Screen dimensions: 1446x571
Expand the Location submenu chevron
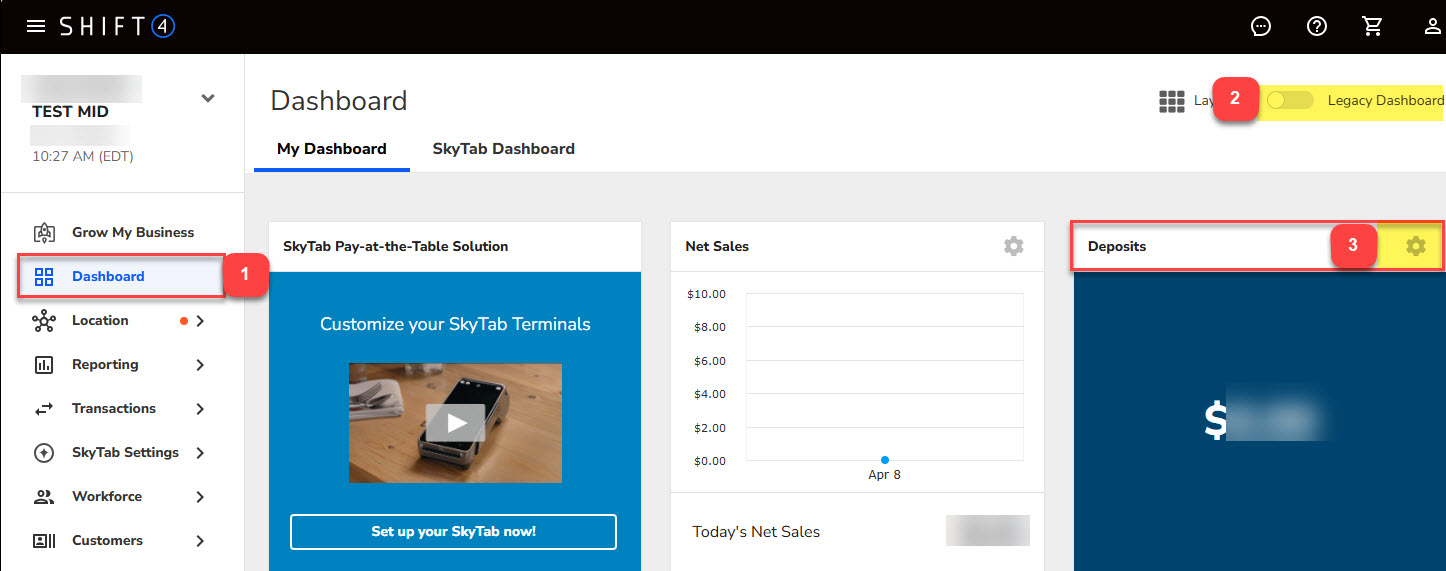tap(200, 321)
